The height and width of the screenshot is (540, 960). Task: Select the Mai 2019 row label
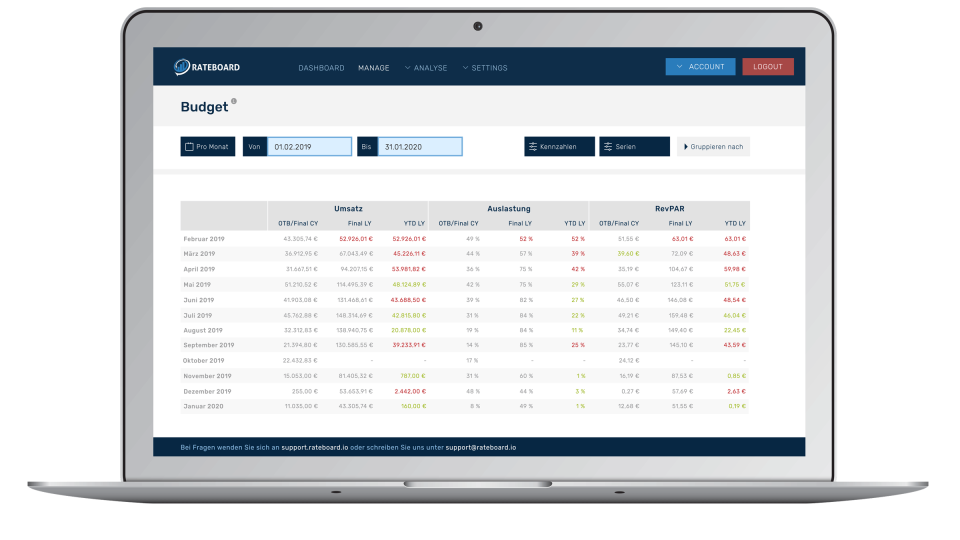point(197,285)
